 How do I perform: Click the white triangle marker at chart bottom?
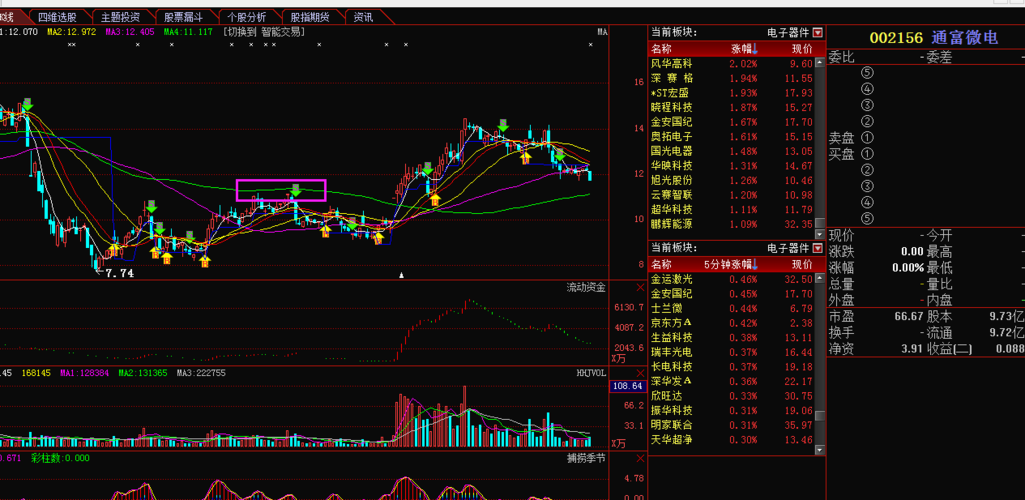tap(401, 274)
